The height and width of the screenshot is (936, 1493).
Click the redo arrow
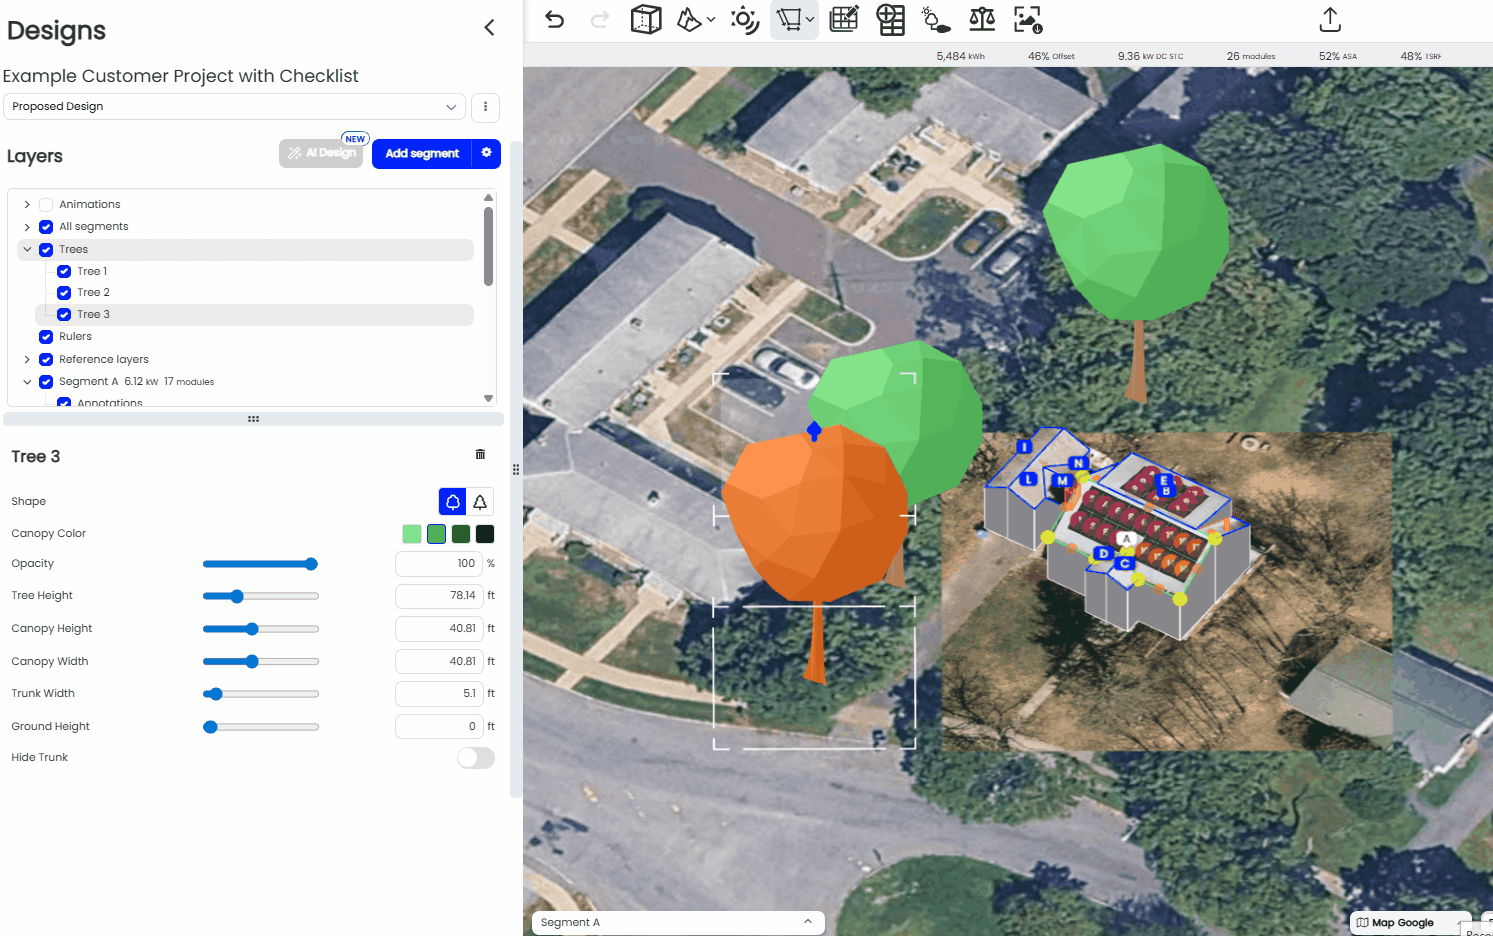[600, 19]
